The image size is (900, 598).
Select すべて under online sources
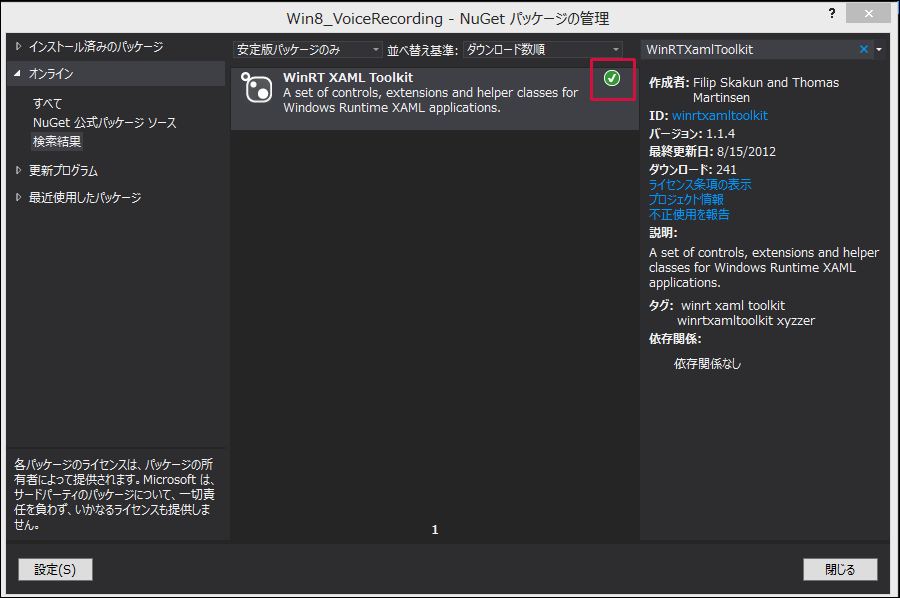[47, 103]
